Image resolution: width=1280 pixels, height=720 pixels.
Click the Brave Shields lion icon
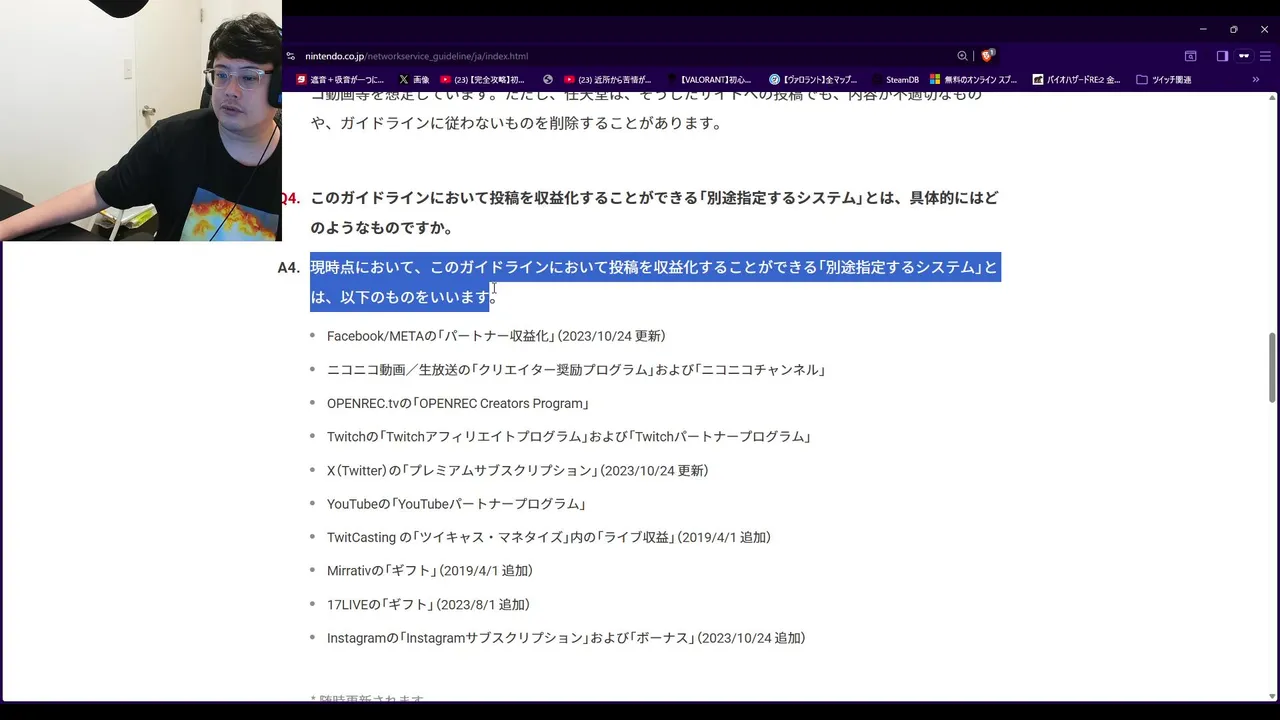988,56
